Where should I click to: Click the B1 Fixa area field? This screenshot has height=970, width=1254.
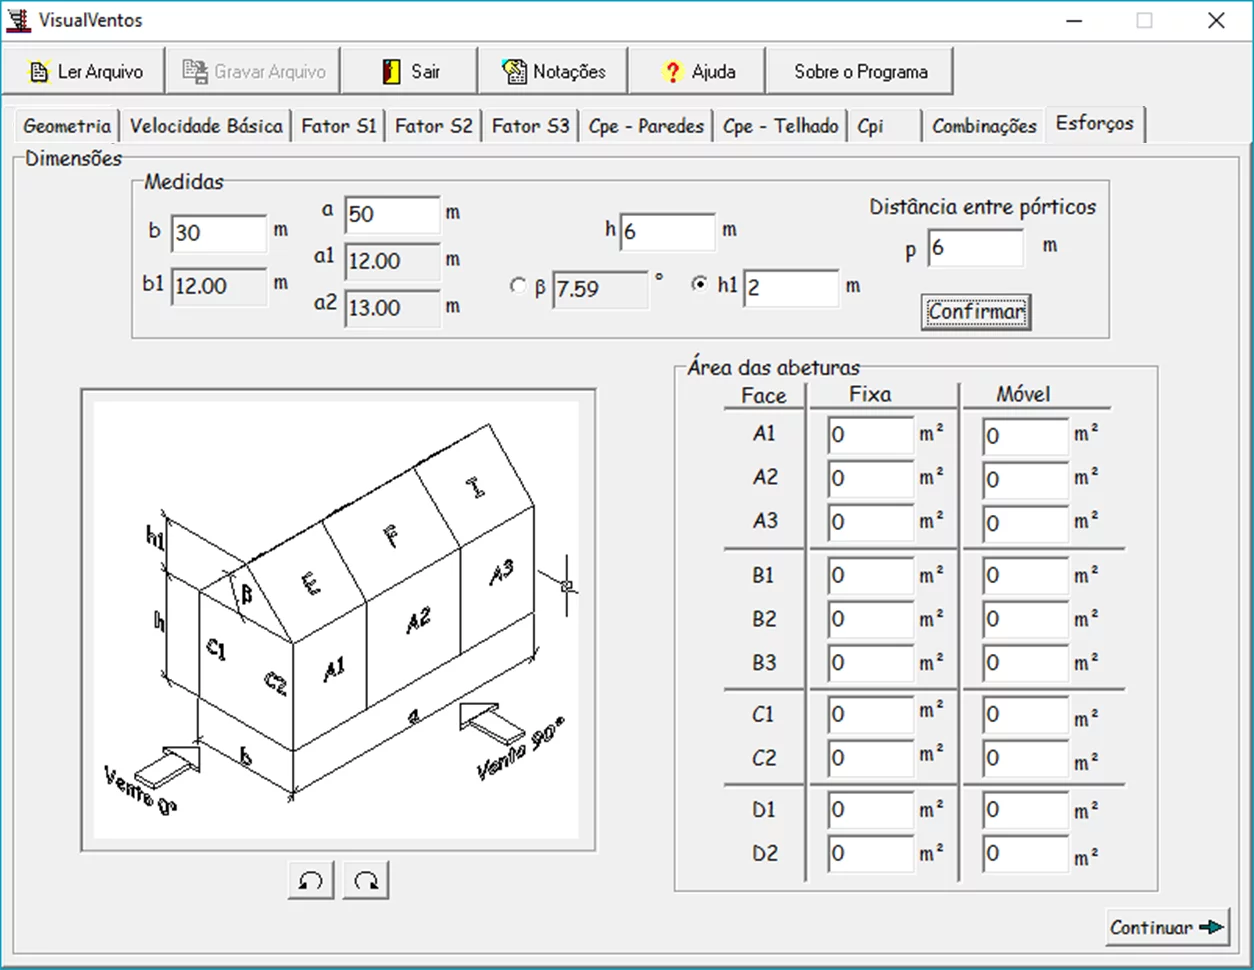pyautogui.click(x=871, y=576)
